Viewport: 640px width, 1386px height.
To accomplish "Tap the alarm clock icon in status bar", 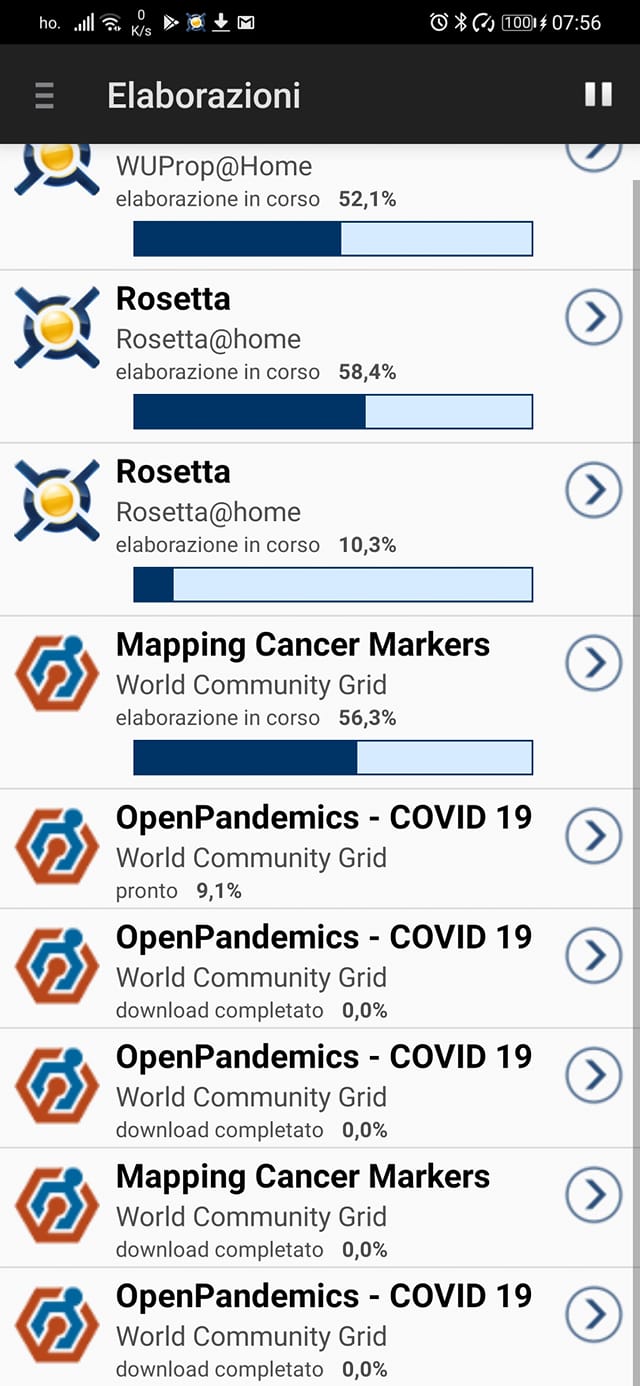I will pos(438,22).
